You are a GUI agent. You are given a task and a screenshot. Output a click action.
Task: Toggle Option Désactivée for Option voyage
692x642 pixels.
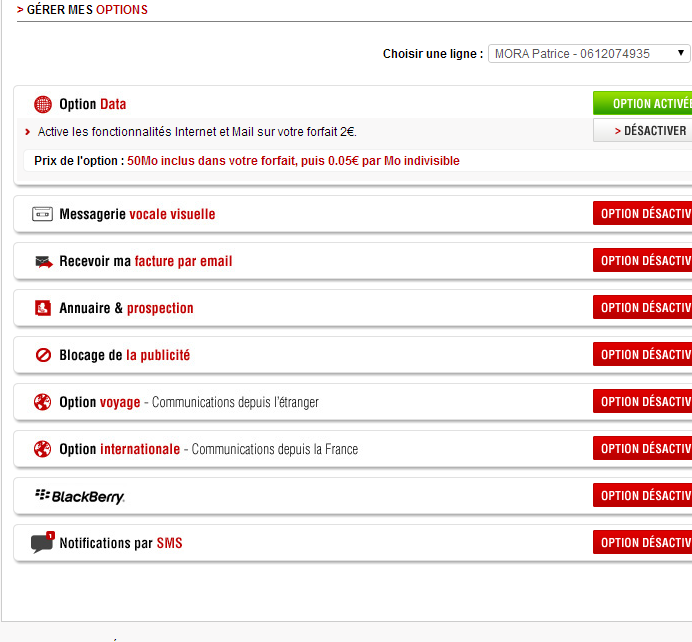coord(642,402)
